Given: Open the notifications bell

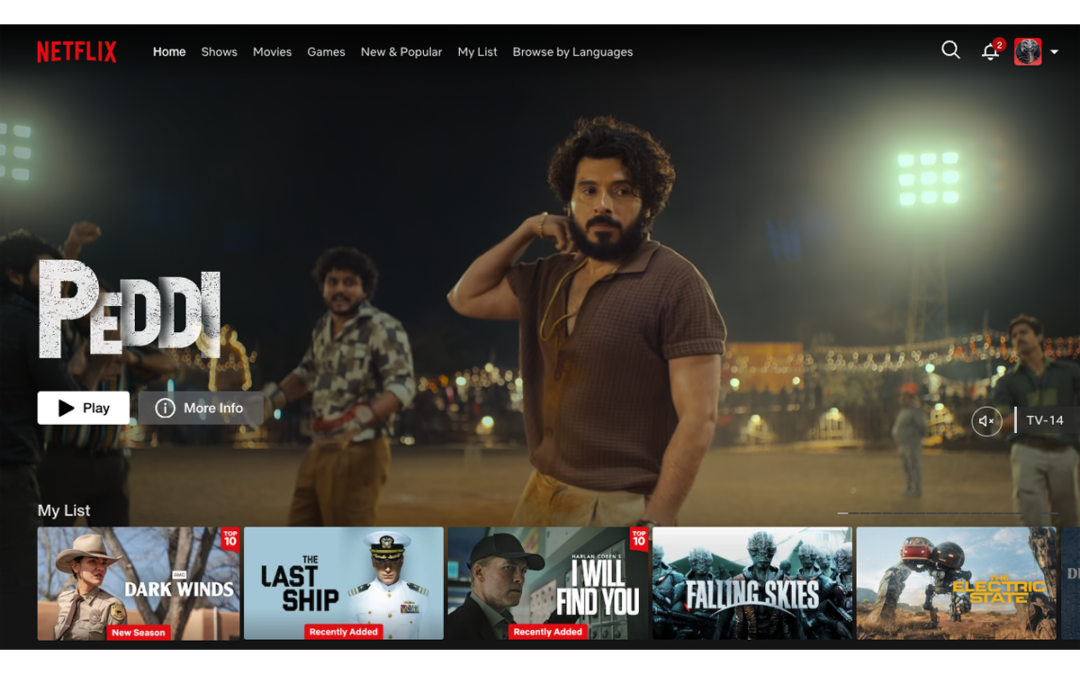Looking at the screenshot, I should pyautogui.click(x=990, y=51).
